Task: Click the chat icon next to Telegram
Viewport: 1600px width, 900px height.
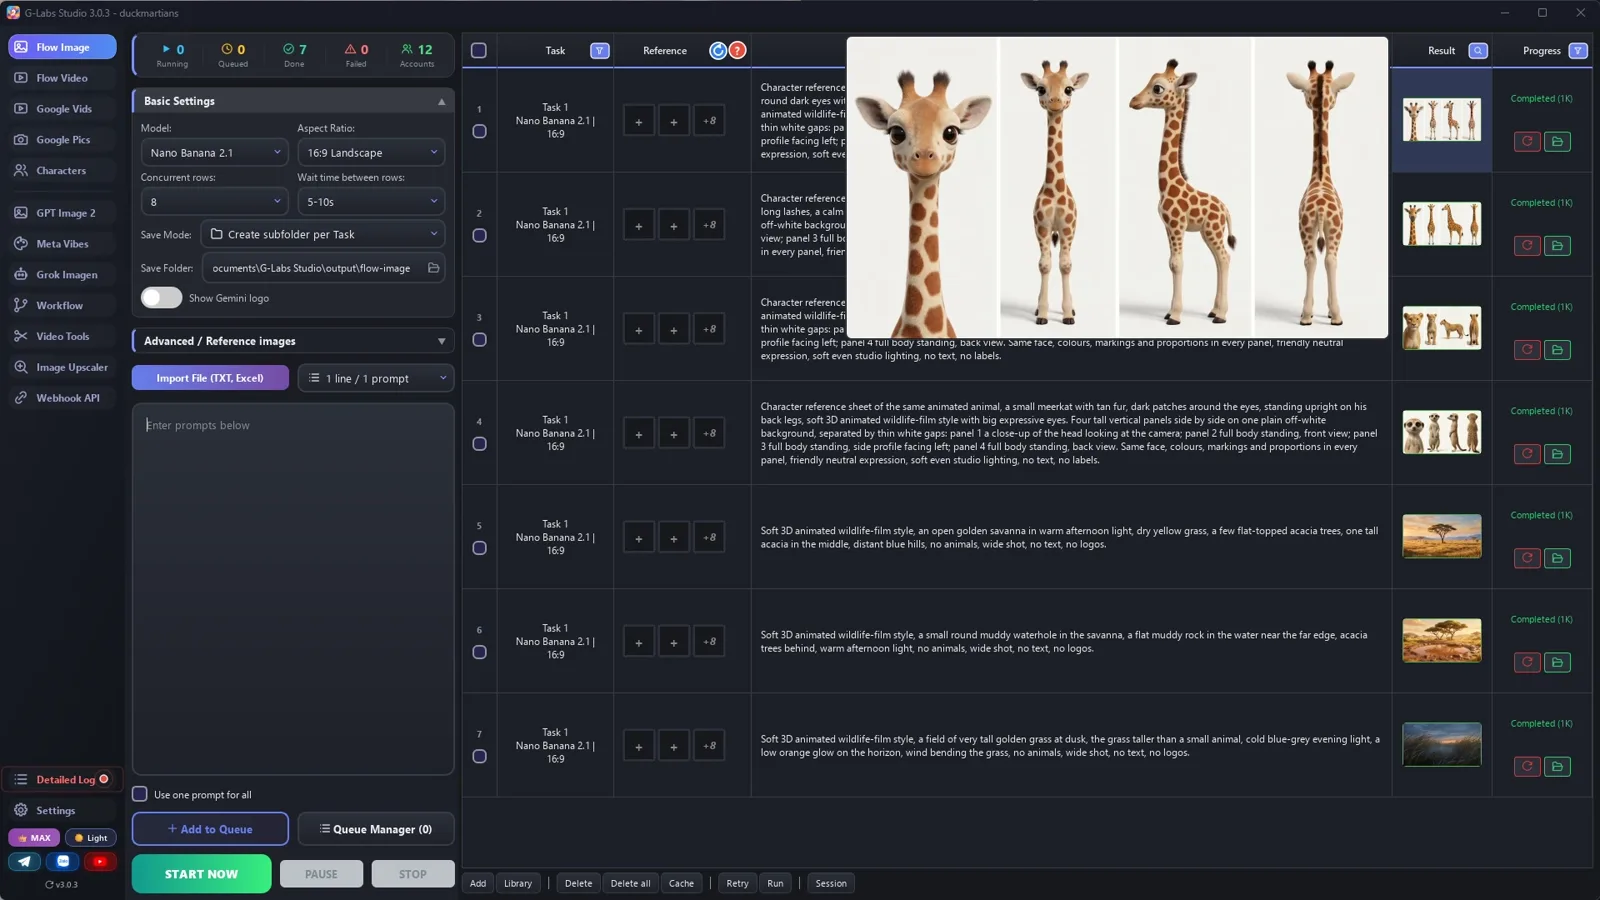Action: [x=62, y=861]
